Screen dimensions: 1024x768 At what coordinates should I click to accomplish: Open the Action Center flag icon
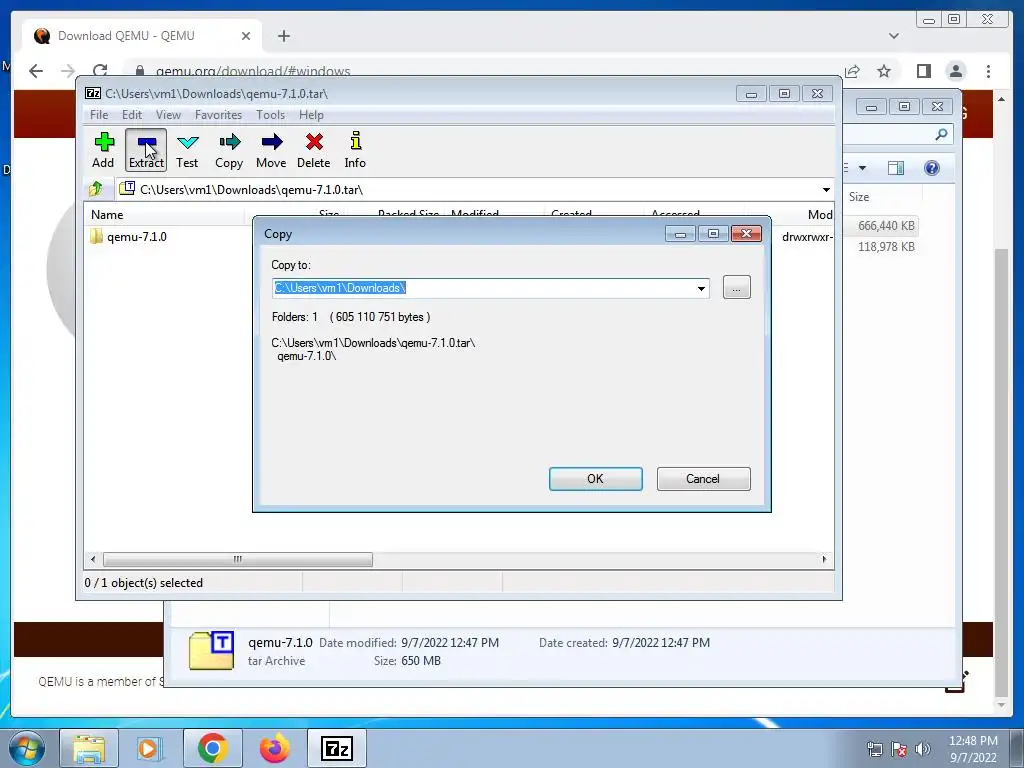[899, 749]
